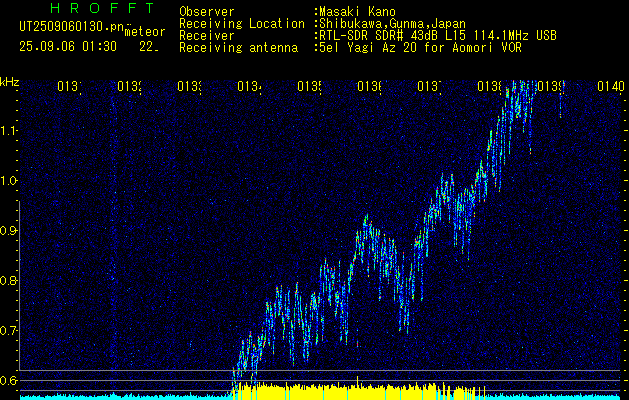
Task: Click the Observer label
Action: tap(207, 12)
